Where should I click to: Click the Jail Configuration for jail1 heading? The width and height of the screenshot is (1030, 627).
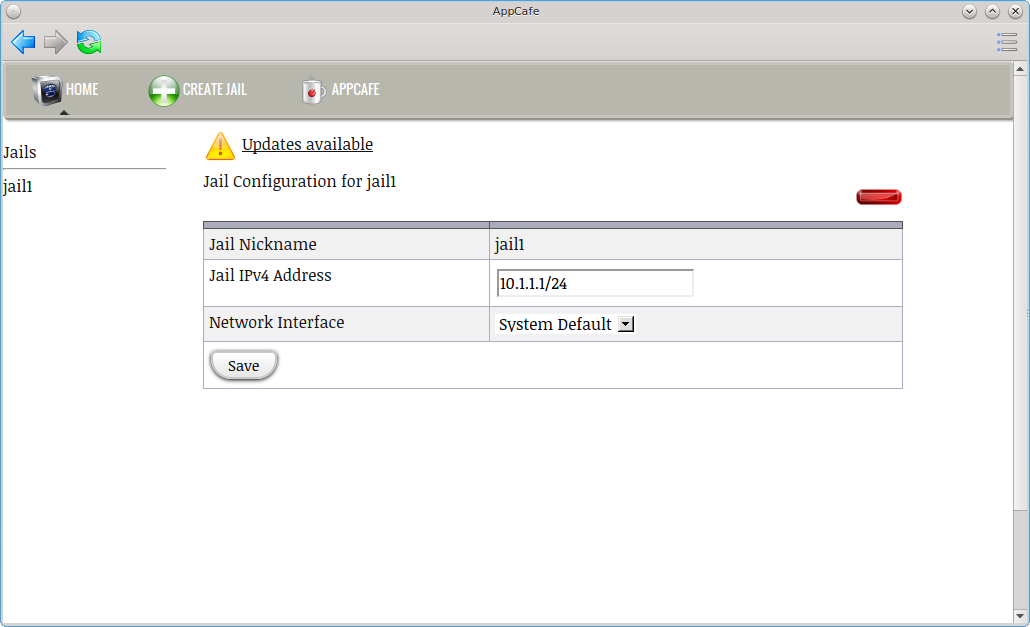(x=300, y=181)
